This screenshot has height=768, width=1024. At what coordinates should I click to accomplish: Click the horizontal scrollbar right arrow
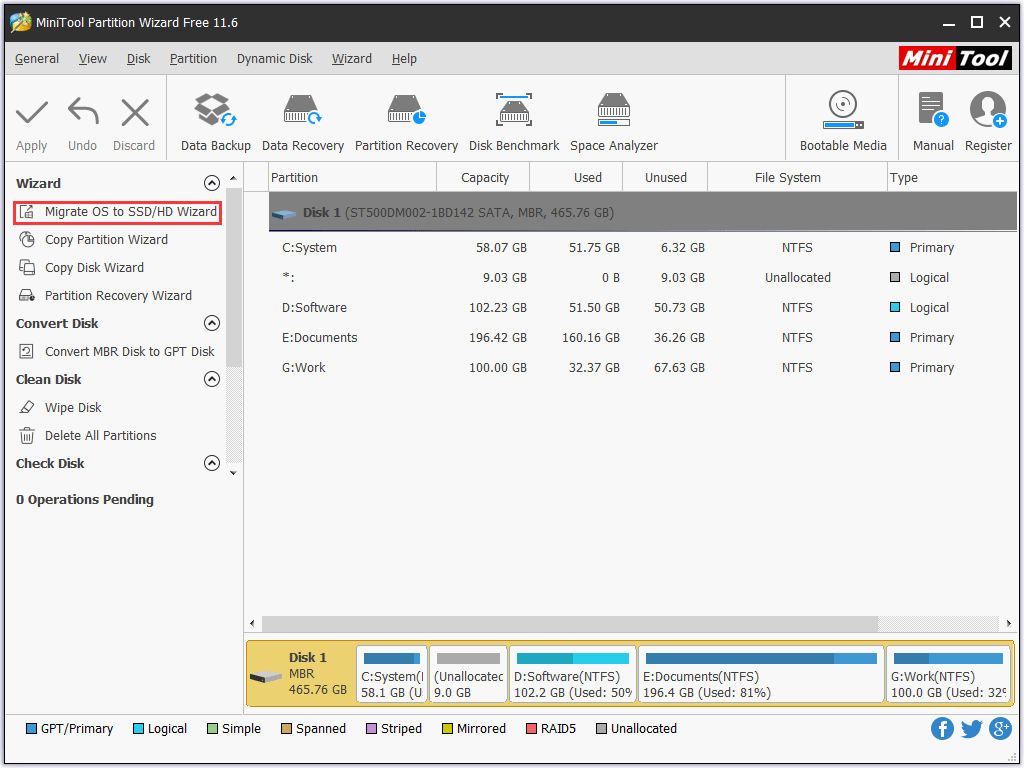click(1009, 624)
